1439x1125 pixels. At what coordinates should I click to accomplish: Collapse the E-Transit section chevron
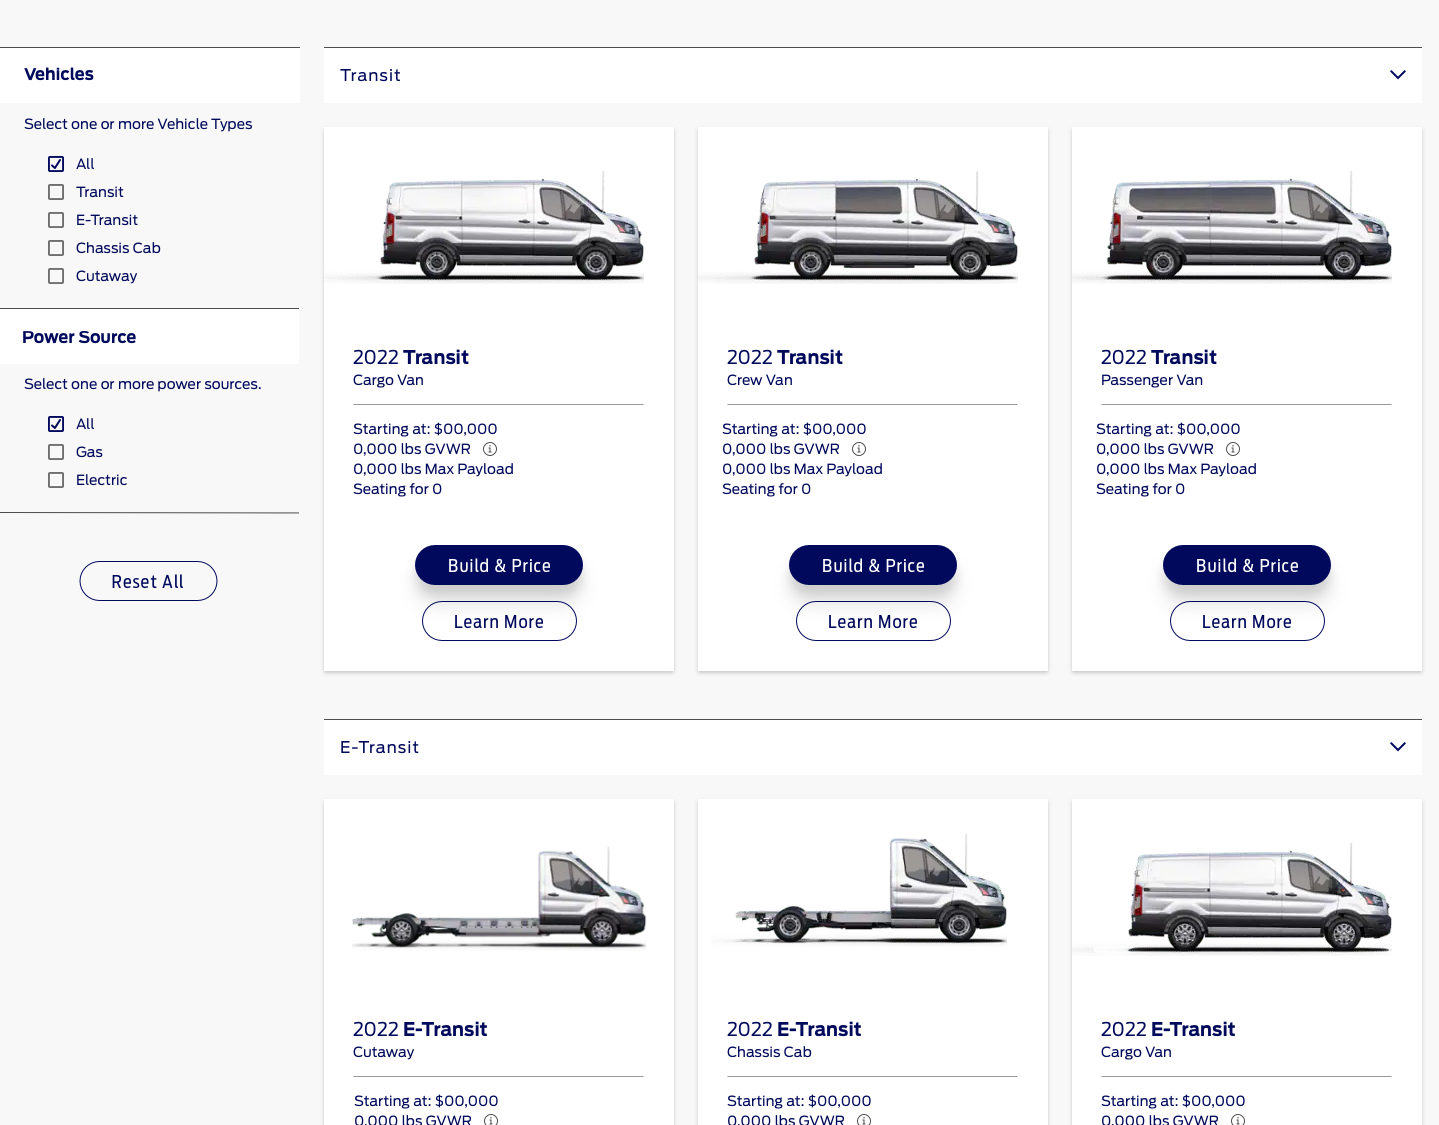point(1398,747)
